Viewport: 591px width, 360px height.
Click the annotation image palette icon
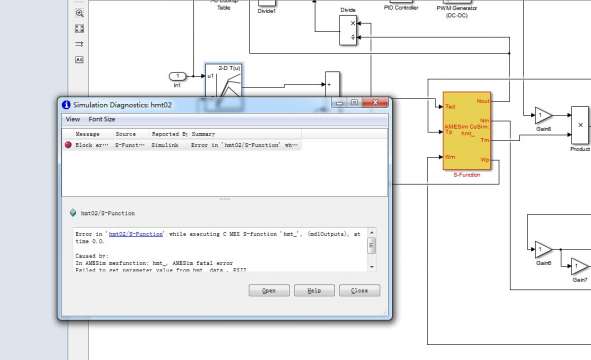pyautogui.click(x=79, y=60)
